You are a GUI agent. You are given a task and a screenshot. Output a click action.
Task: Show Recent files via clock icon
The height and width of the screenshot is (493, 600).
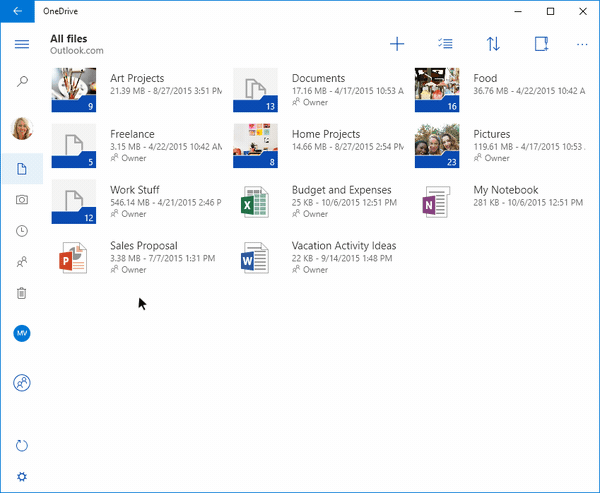tap(21, 231)
